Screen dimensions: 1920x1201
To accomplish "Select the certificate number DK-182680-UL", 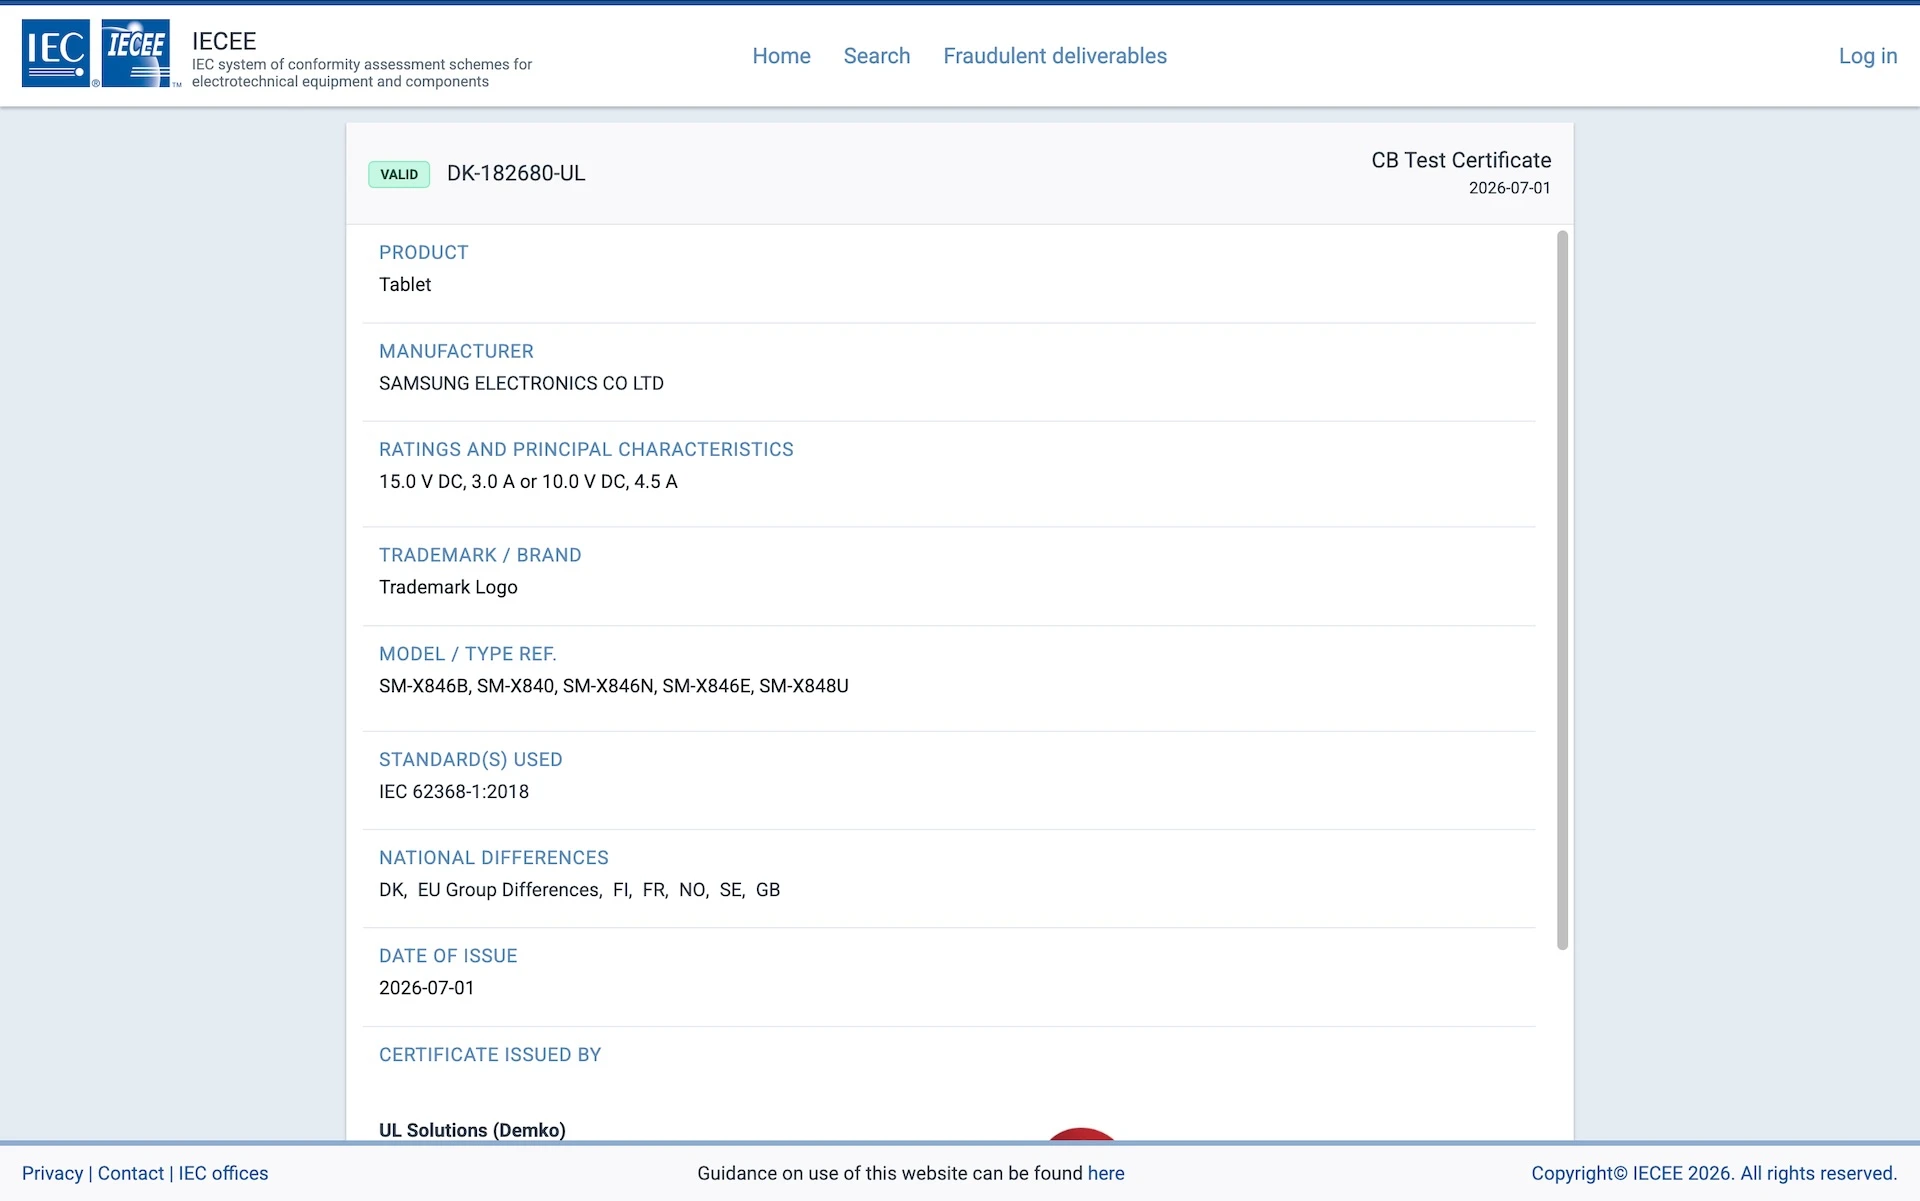I will pyautogui.click(x=516, y=173).
